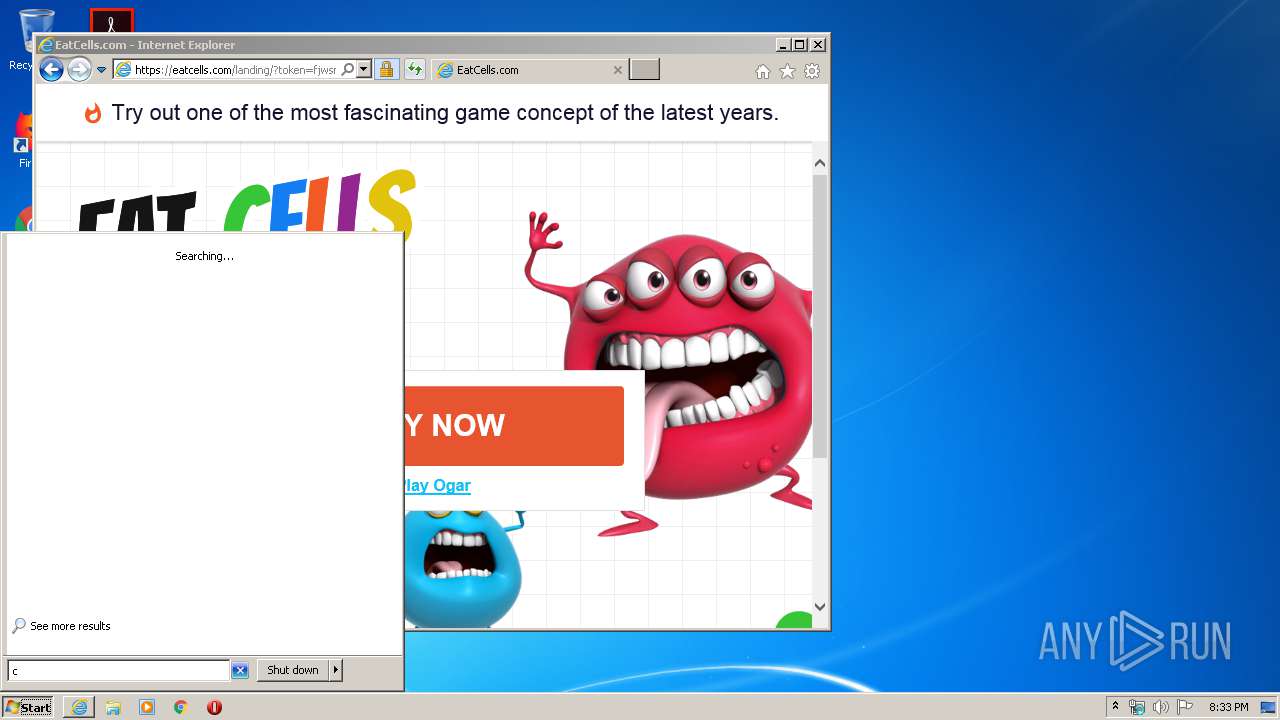This screenshot has width=1280, height=720.
Task: Expand the address bar autocomplete dropdown
Action: pos(364,70)
